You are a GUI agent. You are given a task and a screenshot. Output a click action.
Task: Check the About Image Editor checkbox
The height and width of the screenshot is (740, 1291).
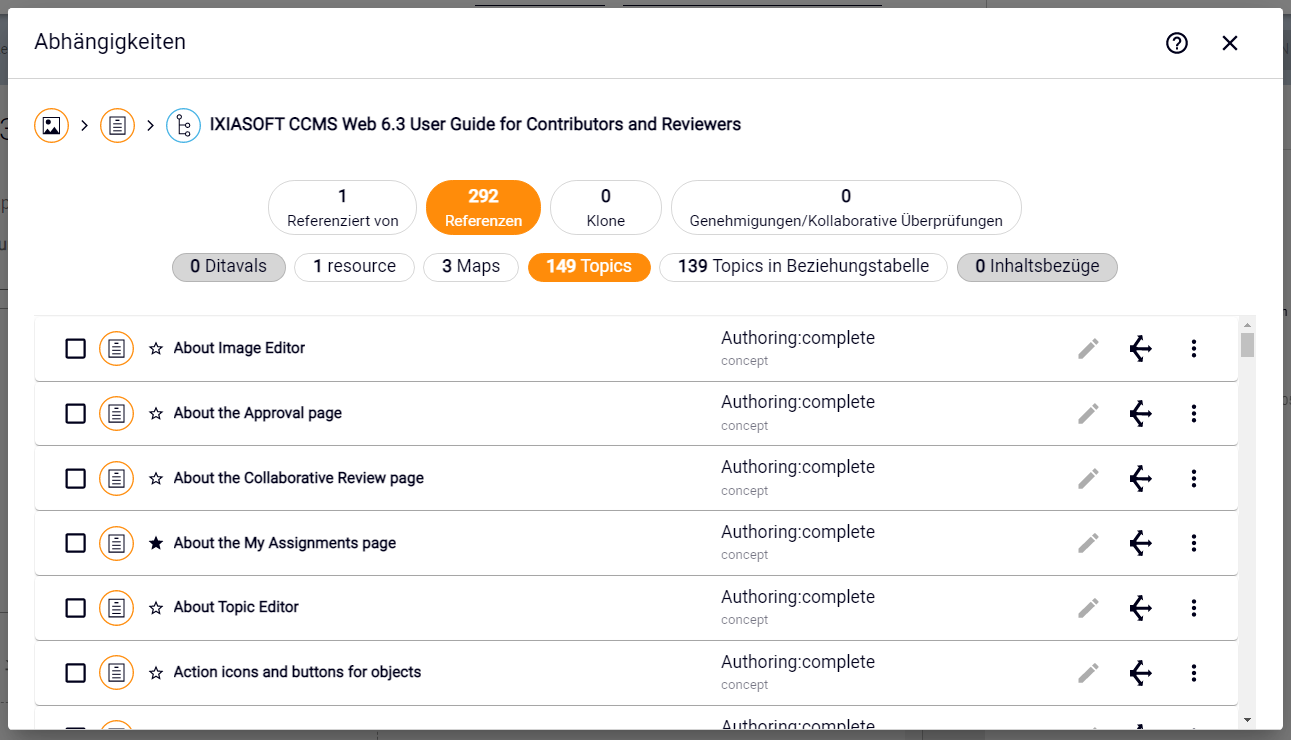click(75, 349)
